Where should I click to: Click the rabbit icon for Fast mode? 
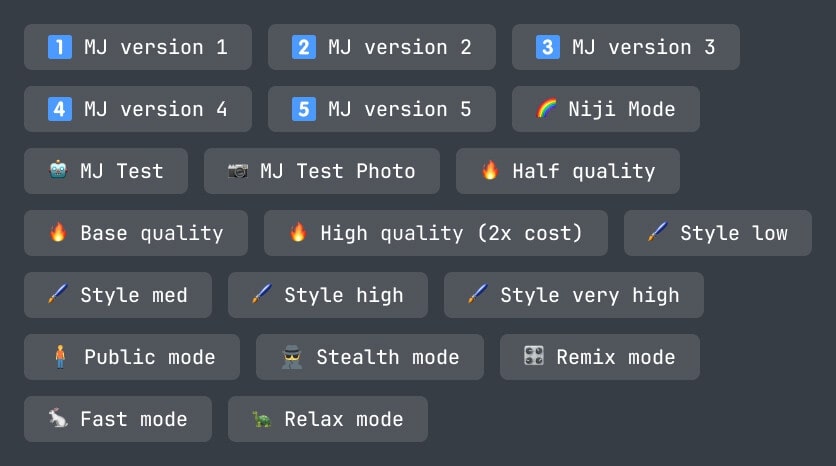(x=58, y=418)
